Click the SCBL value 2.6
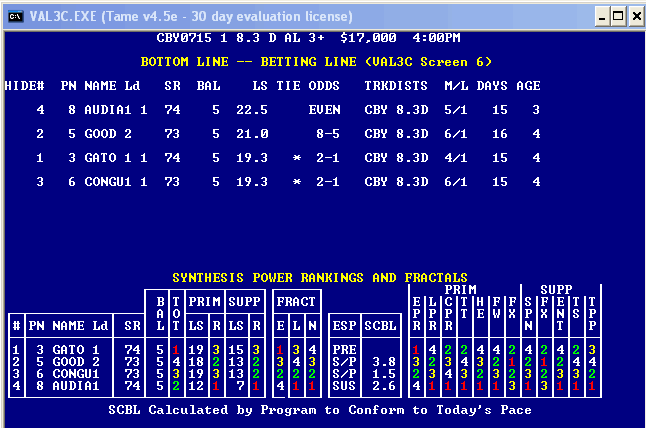Image resolution: width=646 pixels, height=428 pixels. pyautogui.click(x=384, y=386)
